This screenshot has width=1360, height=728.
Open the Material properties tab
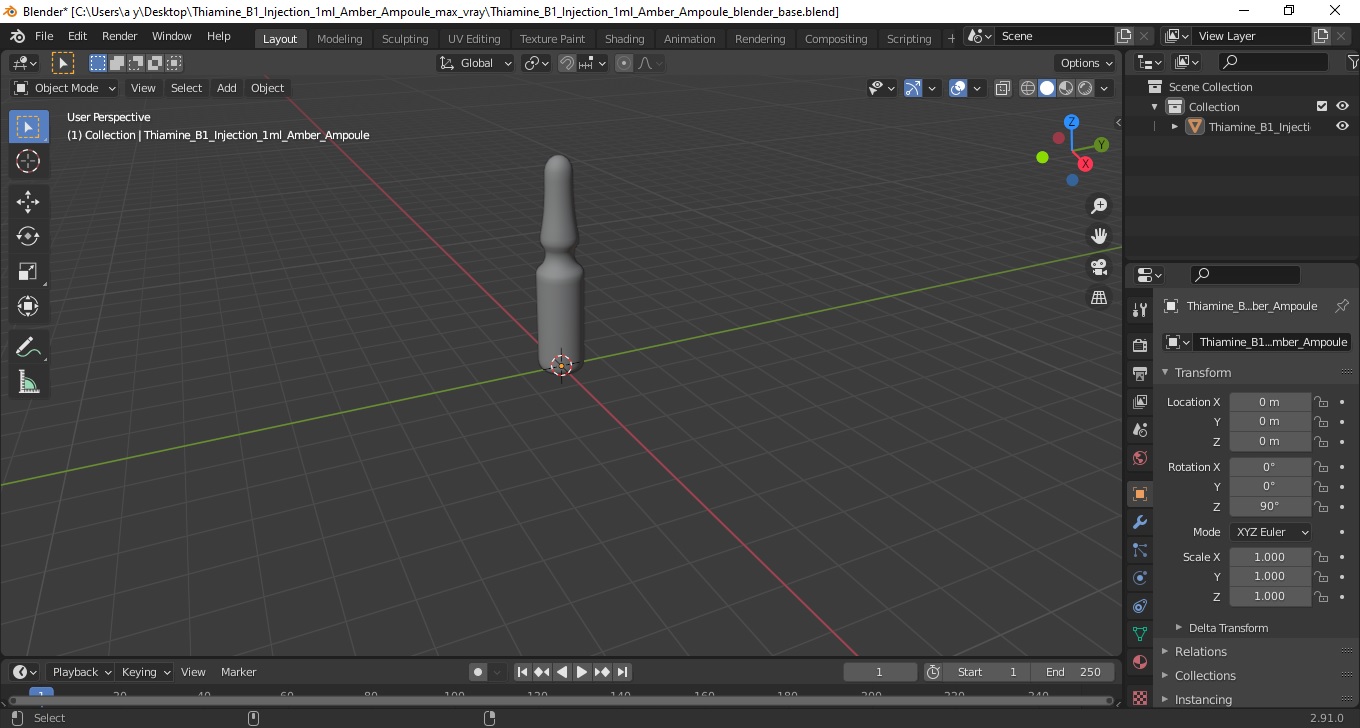(x=1140, y=662)
